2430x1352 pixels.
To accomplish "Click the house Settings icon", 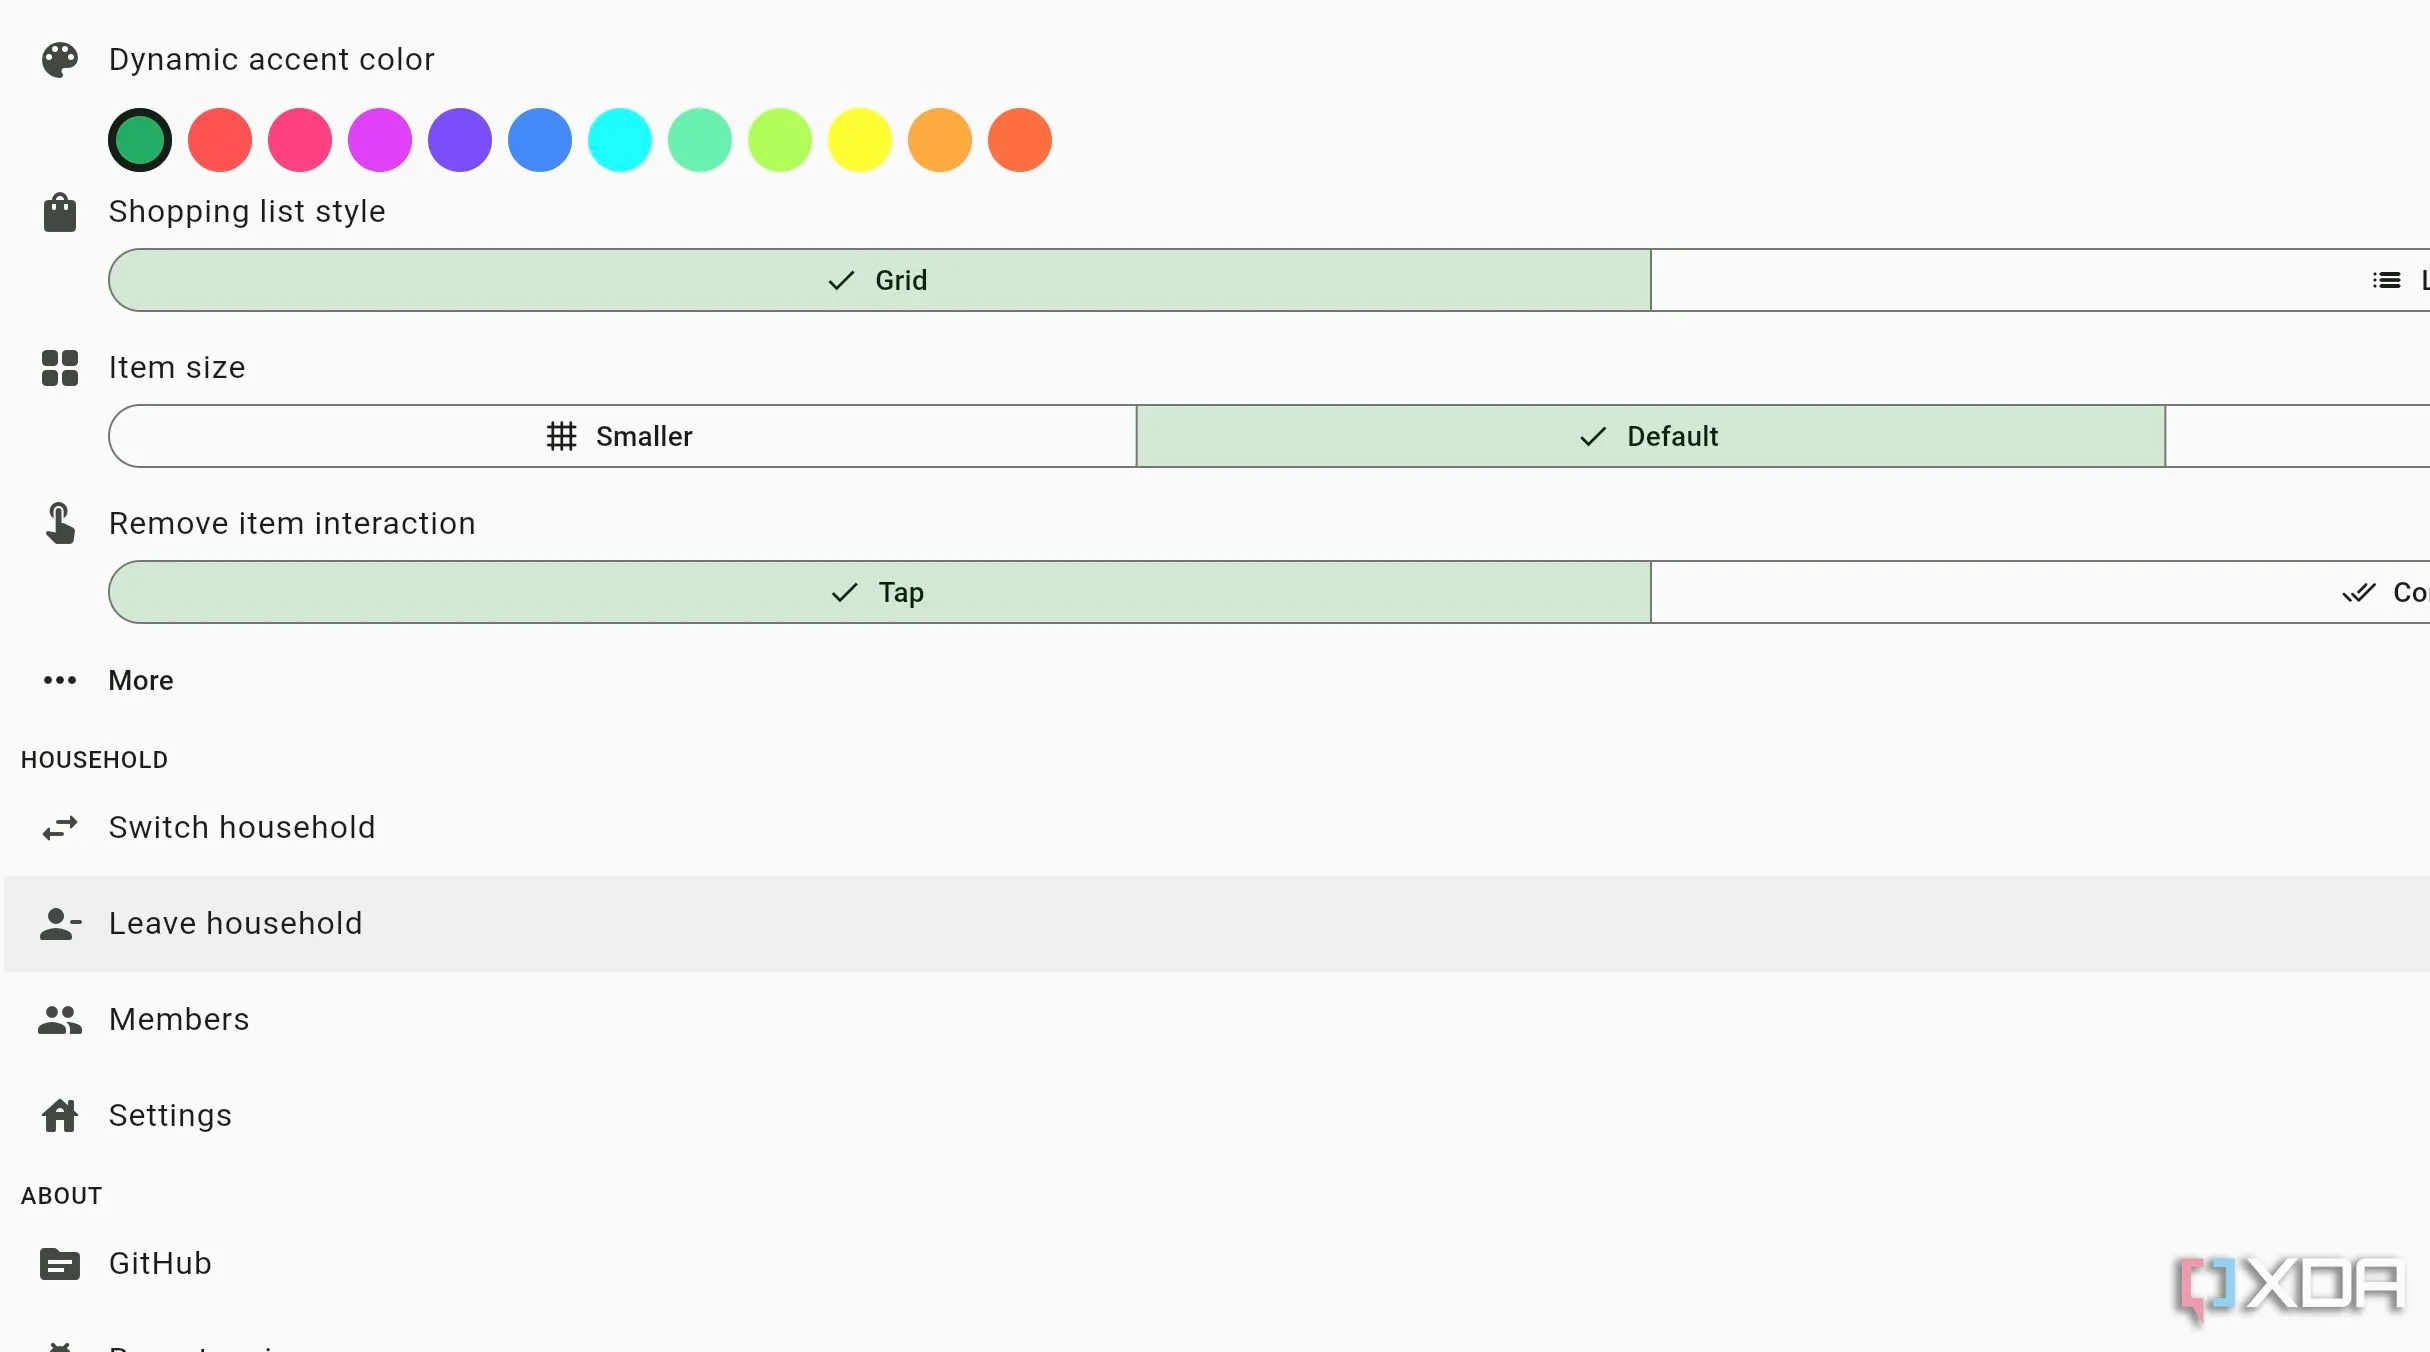I will pyautogui.click(x=59, y=1115).
